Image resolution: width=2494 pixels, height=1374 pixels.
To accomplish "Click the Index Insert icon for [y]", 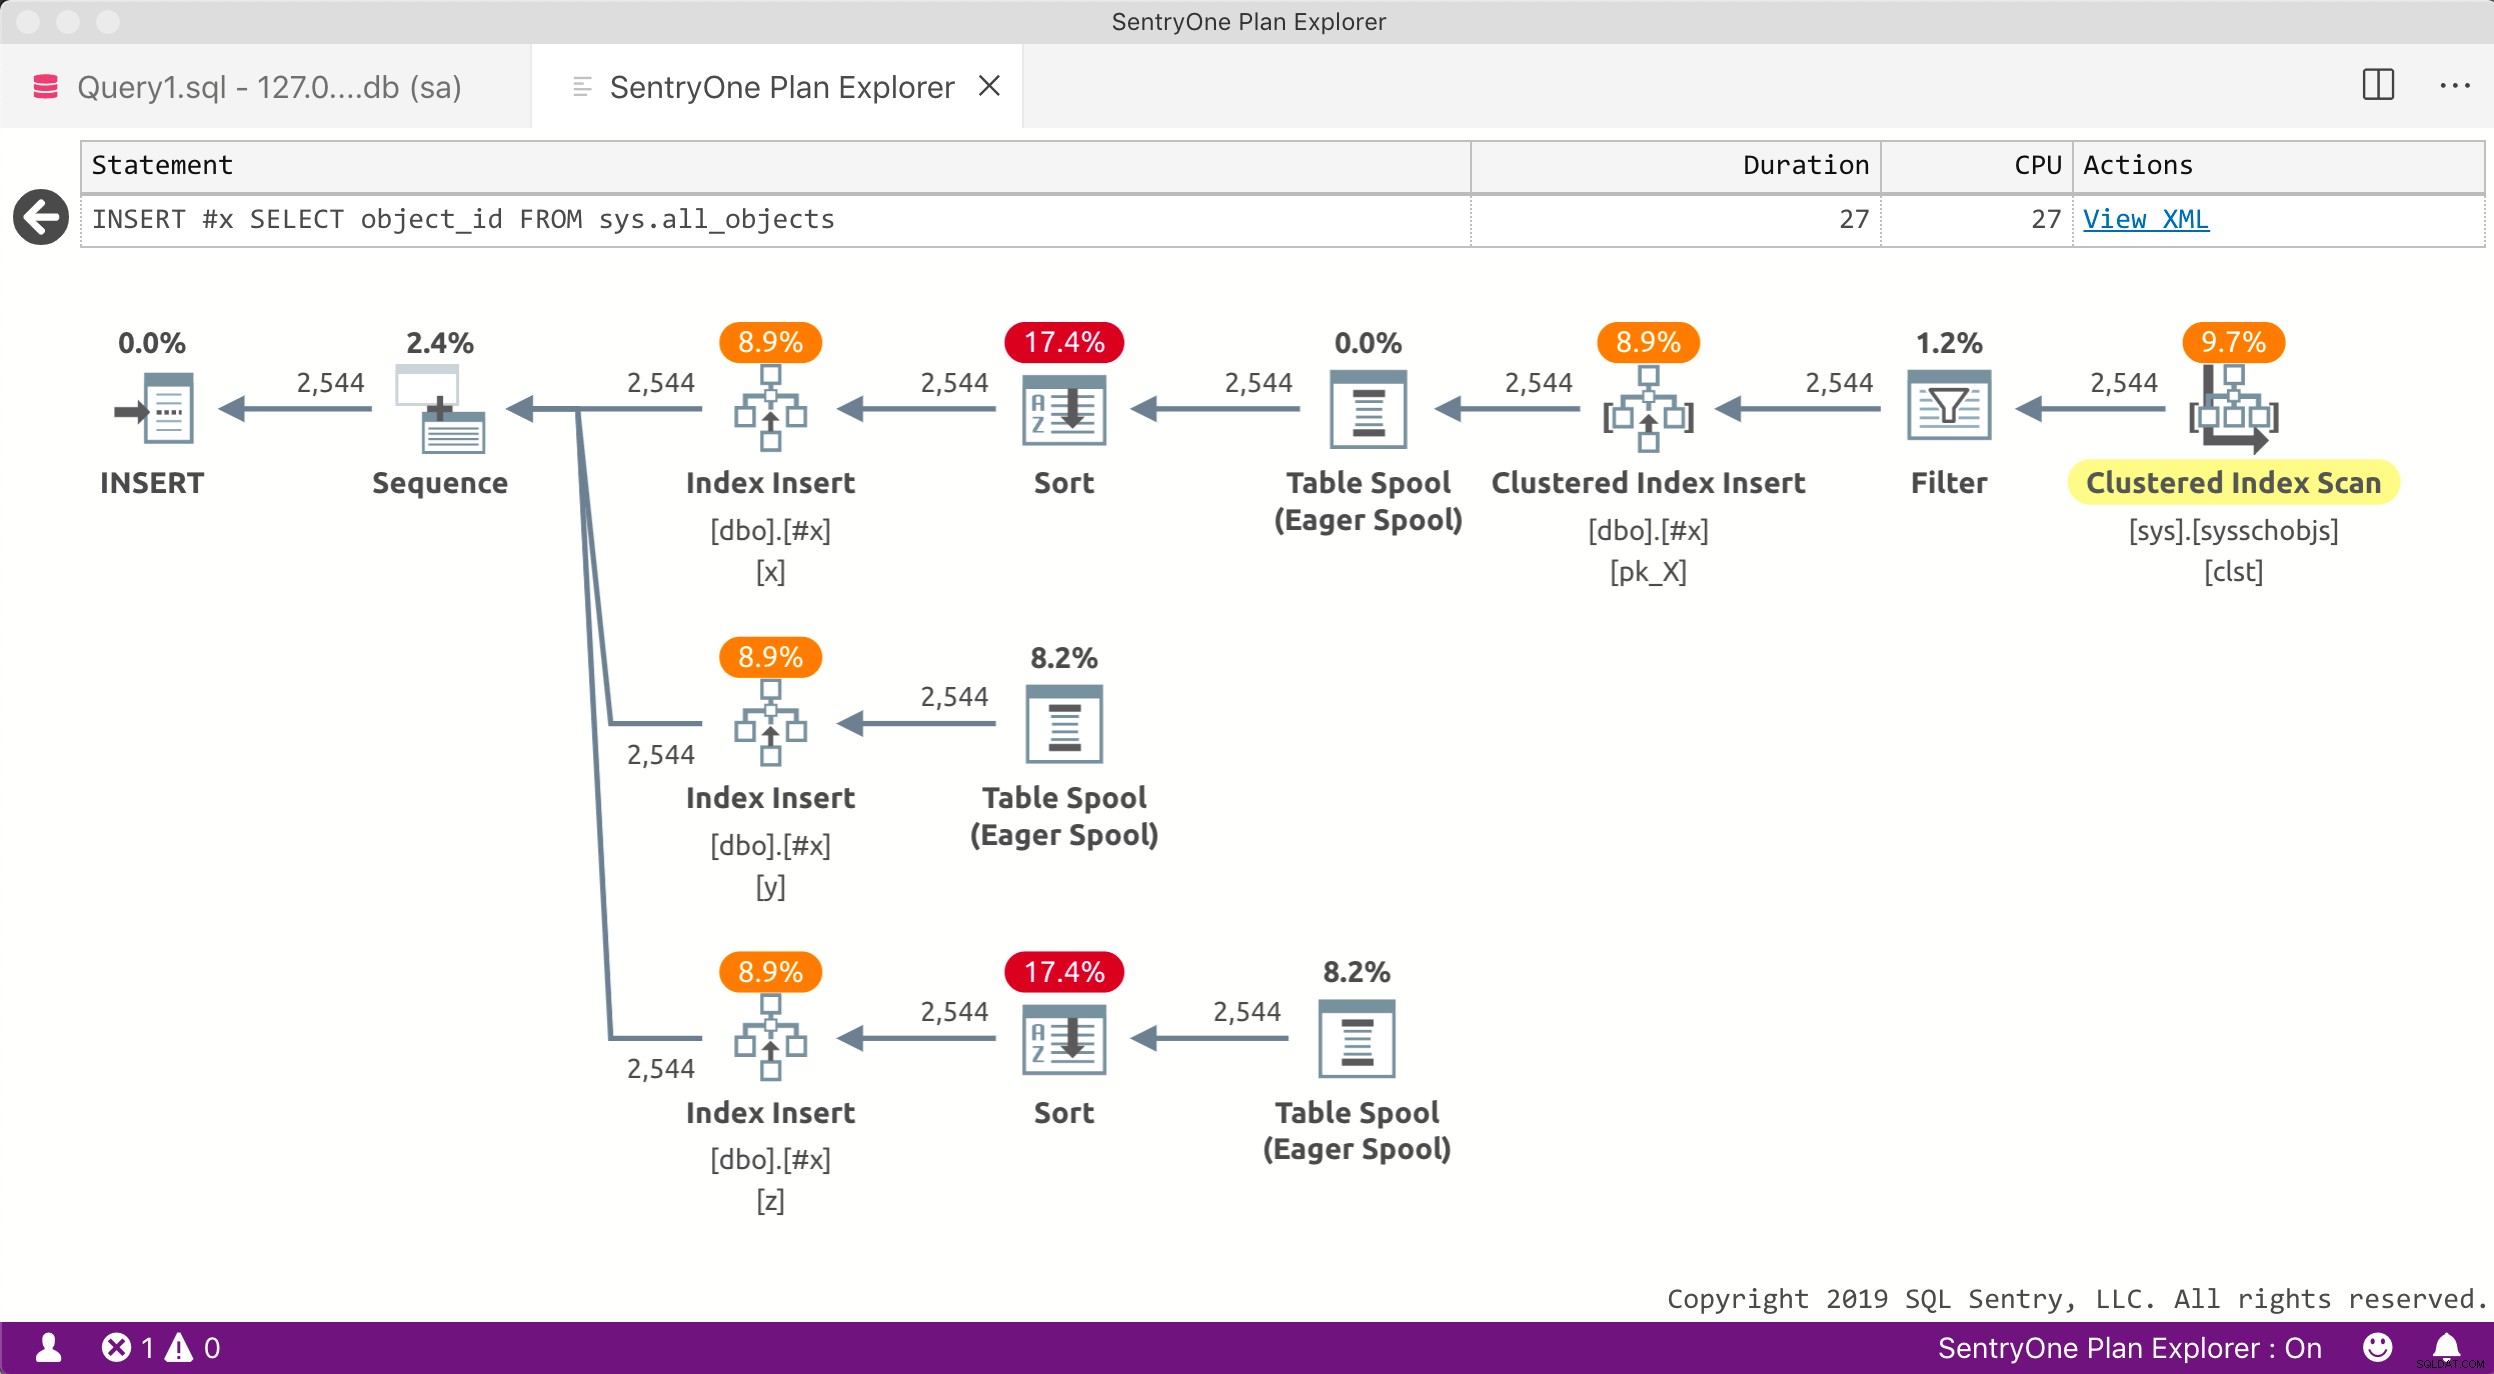I will (770, 723).
